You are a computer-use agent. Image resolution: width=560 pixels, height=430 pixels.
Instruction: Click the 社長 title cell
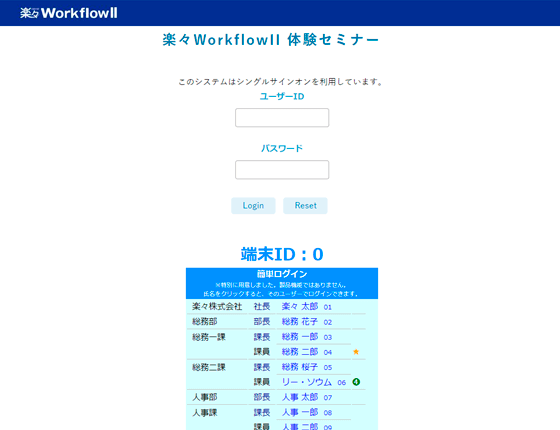click(261, 306)
